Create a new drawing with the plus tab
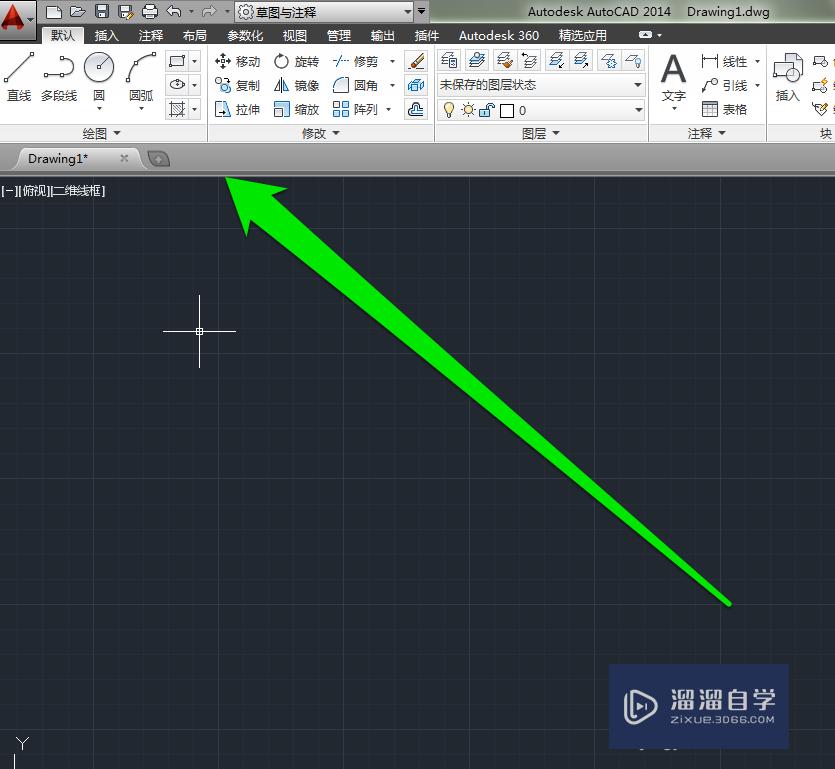The image size is (835, 769). point(157,157)
